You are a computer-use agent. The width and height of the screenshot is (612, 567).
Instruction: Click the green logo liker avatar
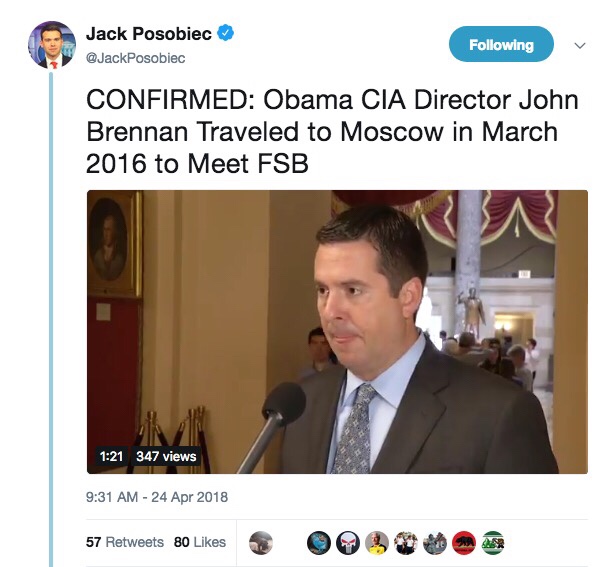click(x=493, y=541)
